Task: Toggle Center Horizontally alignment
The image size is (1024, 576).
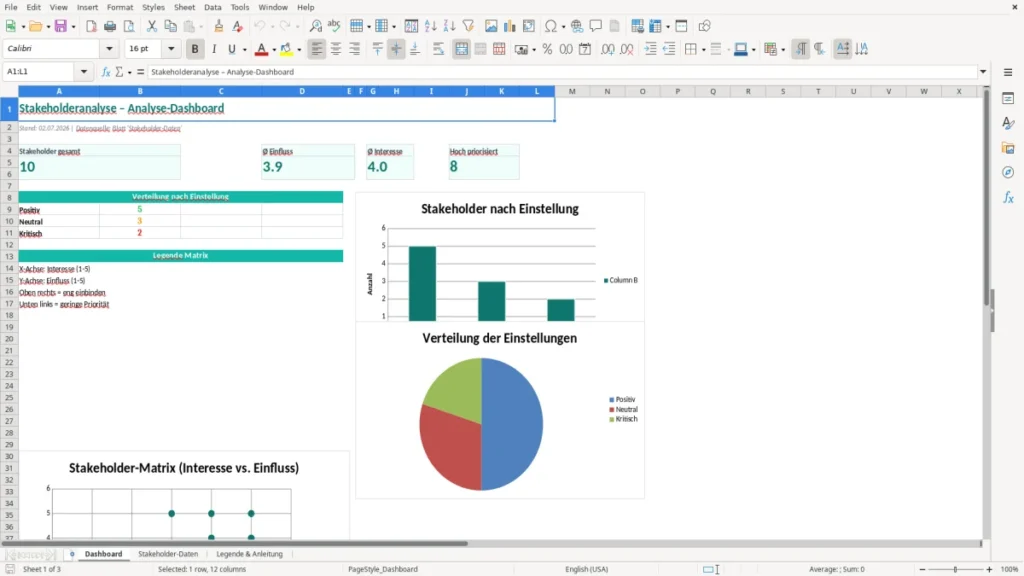Action: pos(336,49)
